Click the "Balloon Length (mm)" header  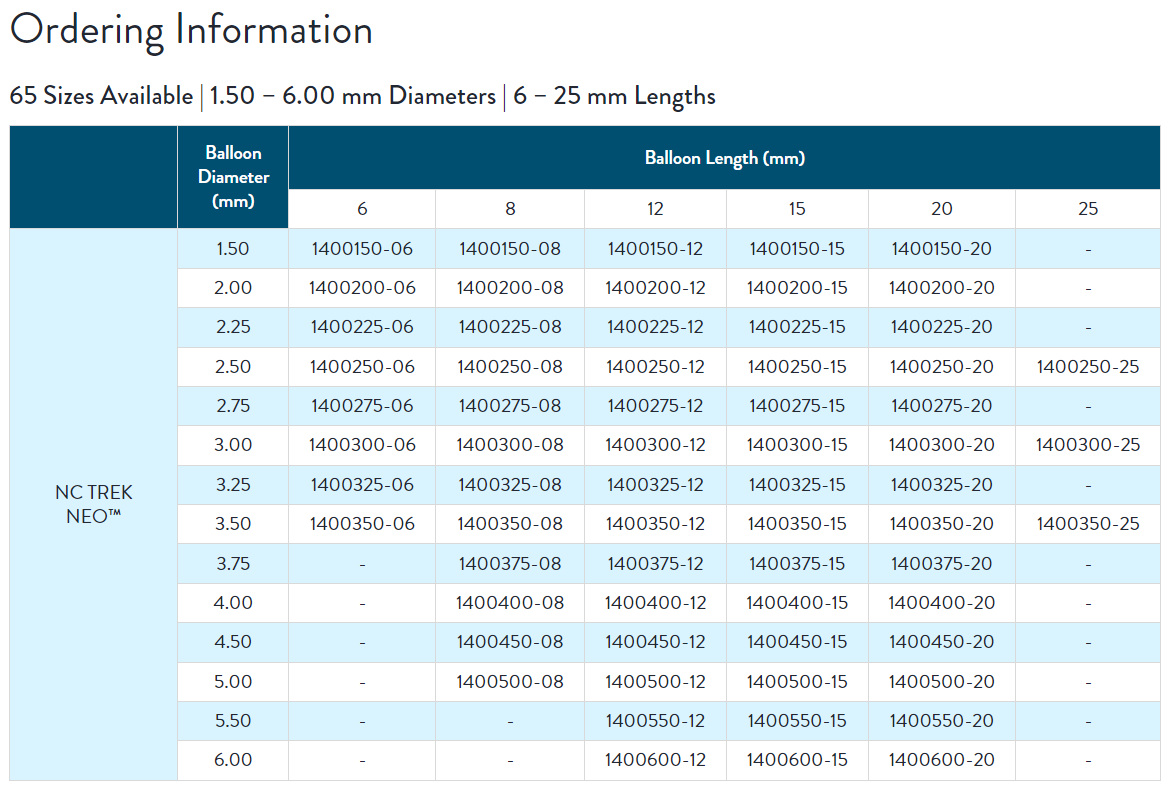coord(725,158)
